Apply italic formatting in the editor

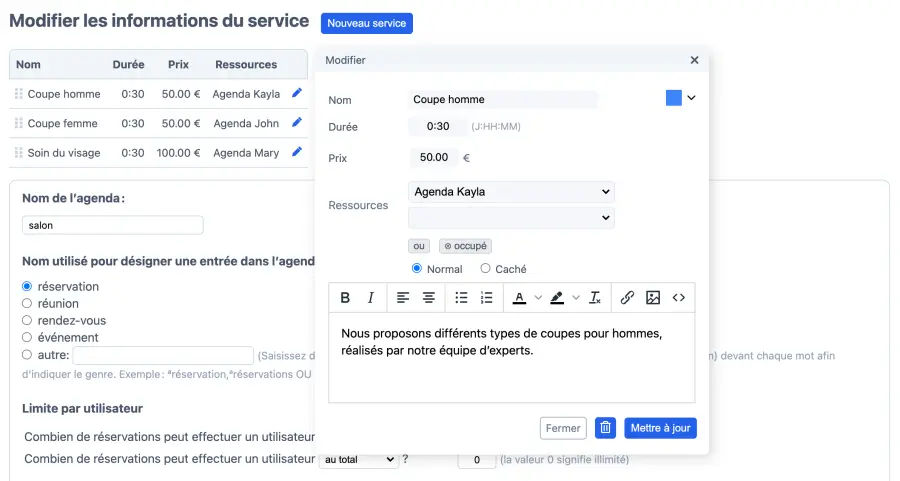click(371, 298)
